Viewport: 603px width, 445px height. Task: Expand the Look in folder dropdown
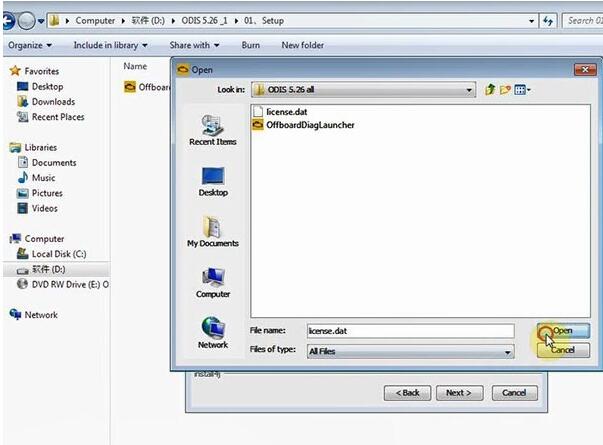pos(469,90)
